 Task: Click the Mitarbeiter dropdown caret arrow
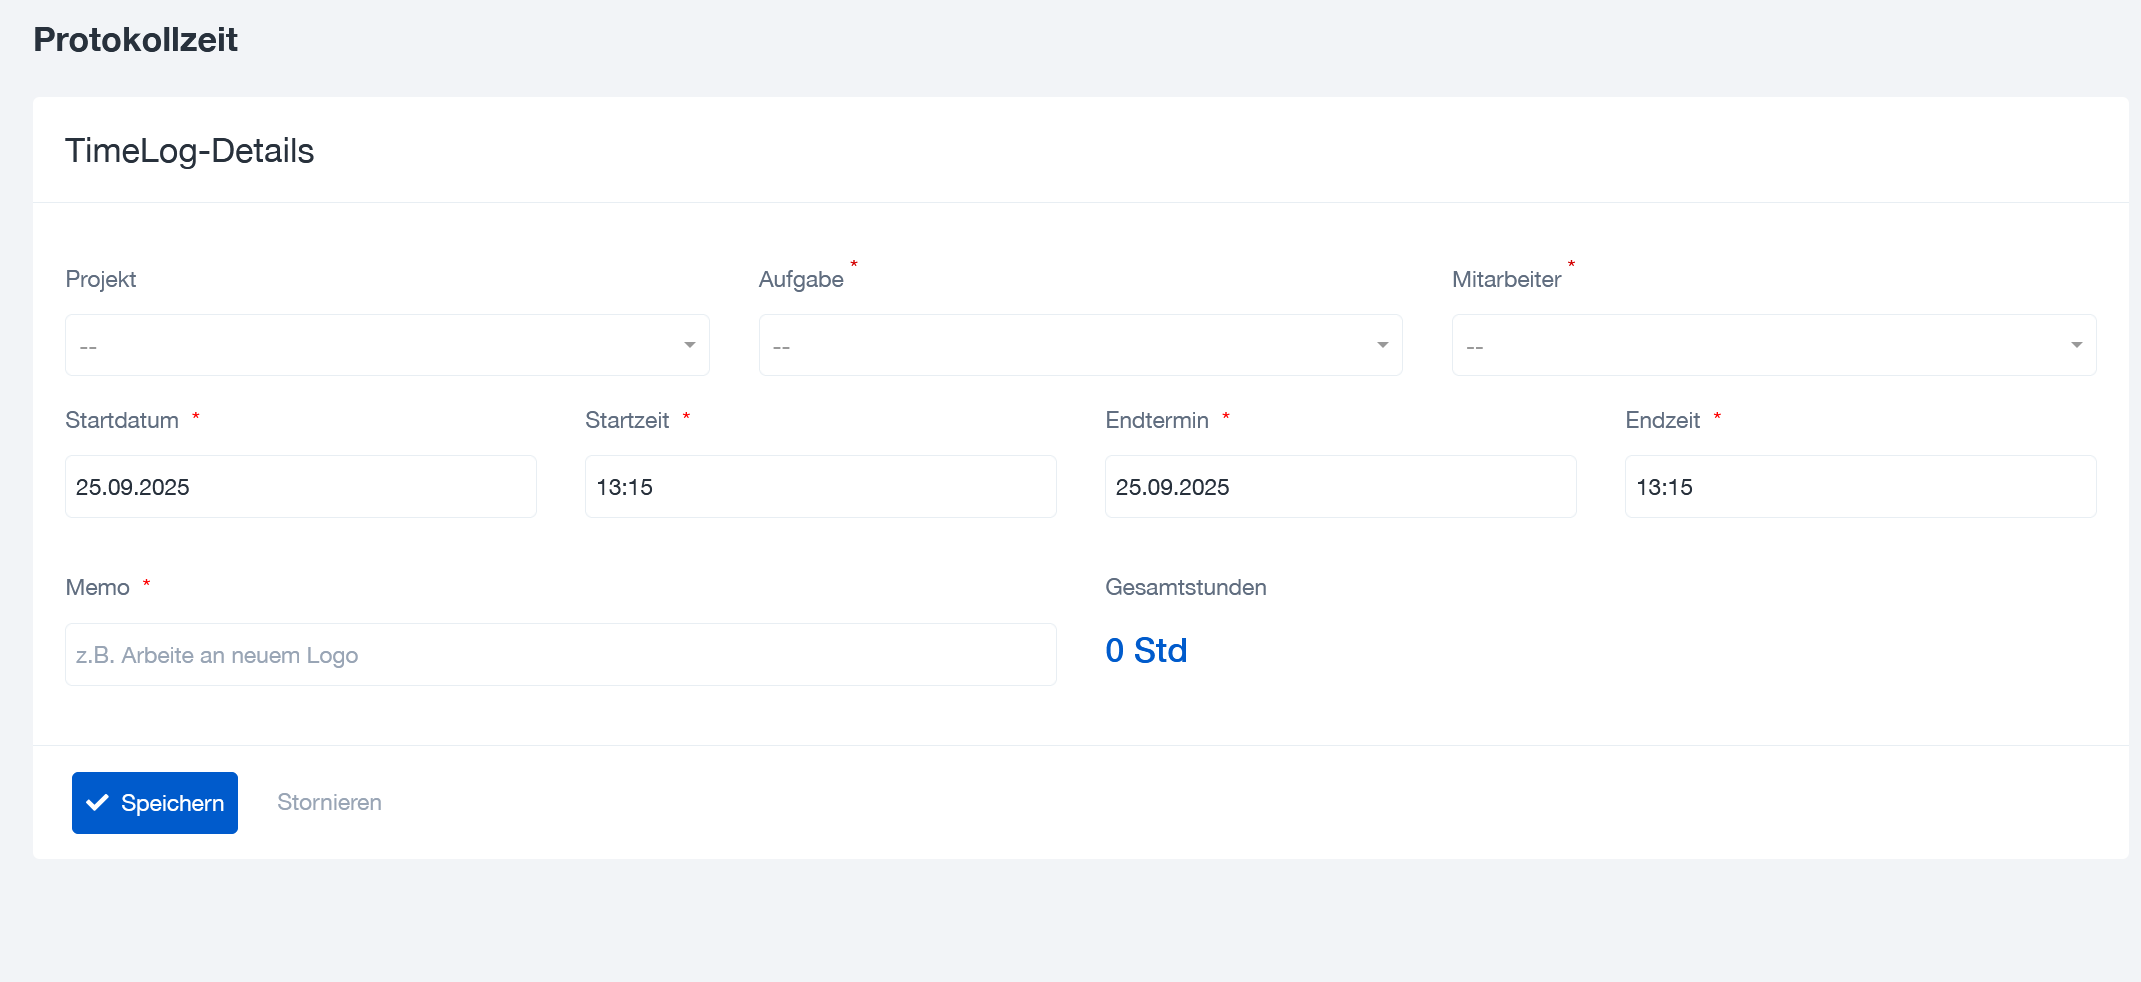(x=2076, y=345)
